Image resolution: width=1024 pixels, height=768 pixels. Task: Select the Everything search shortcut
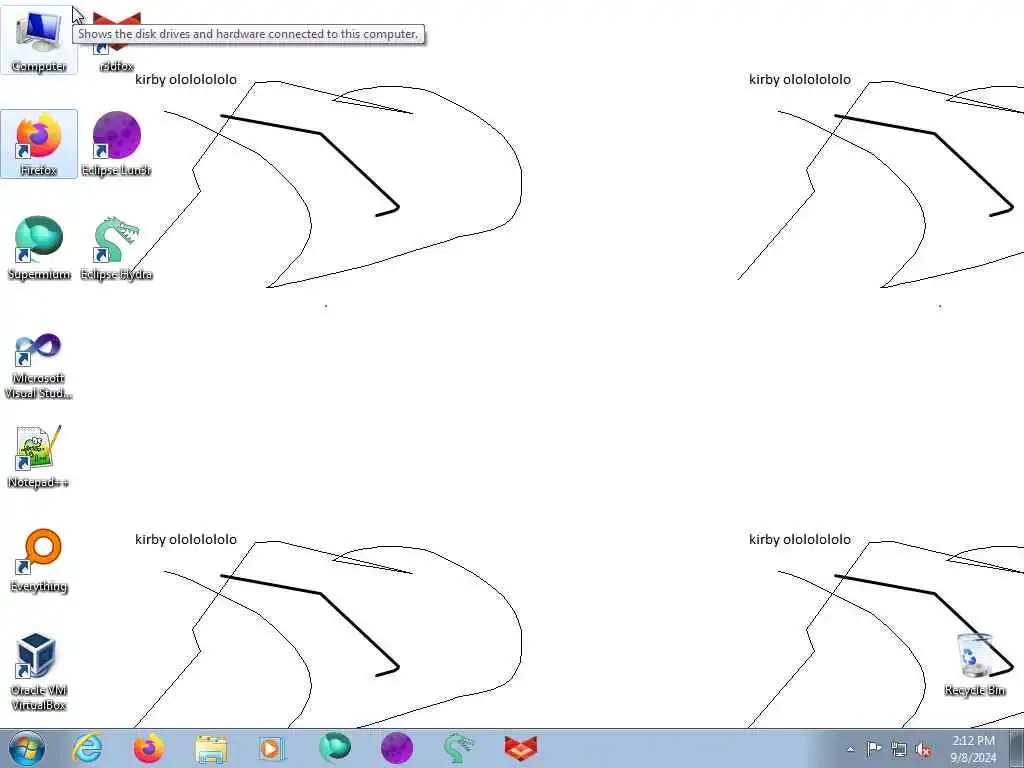[39, 560]
